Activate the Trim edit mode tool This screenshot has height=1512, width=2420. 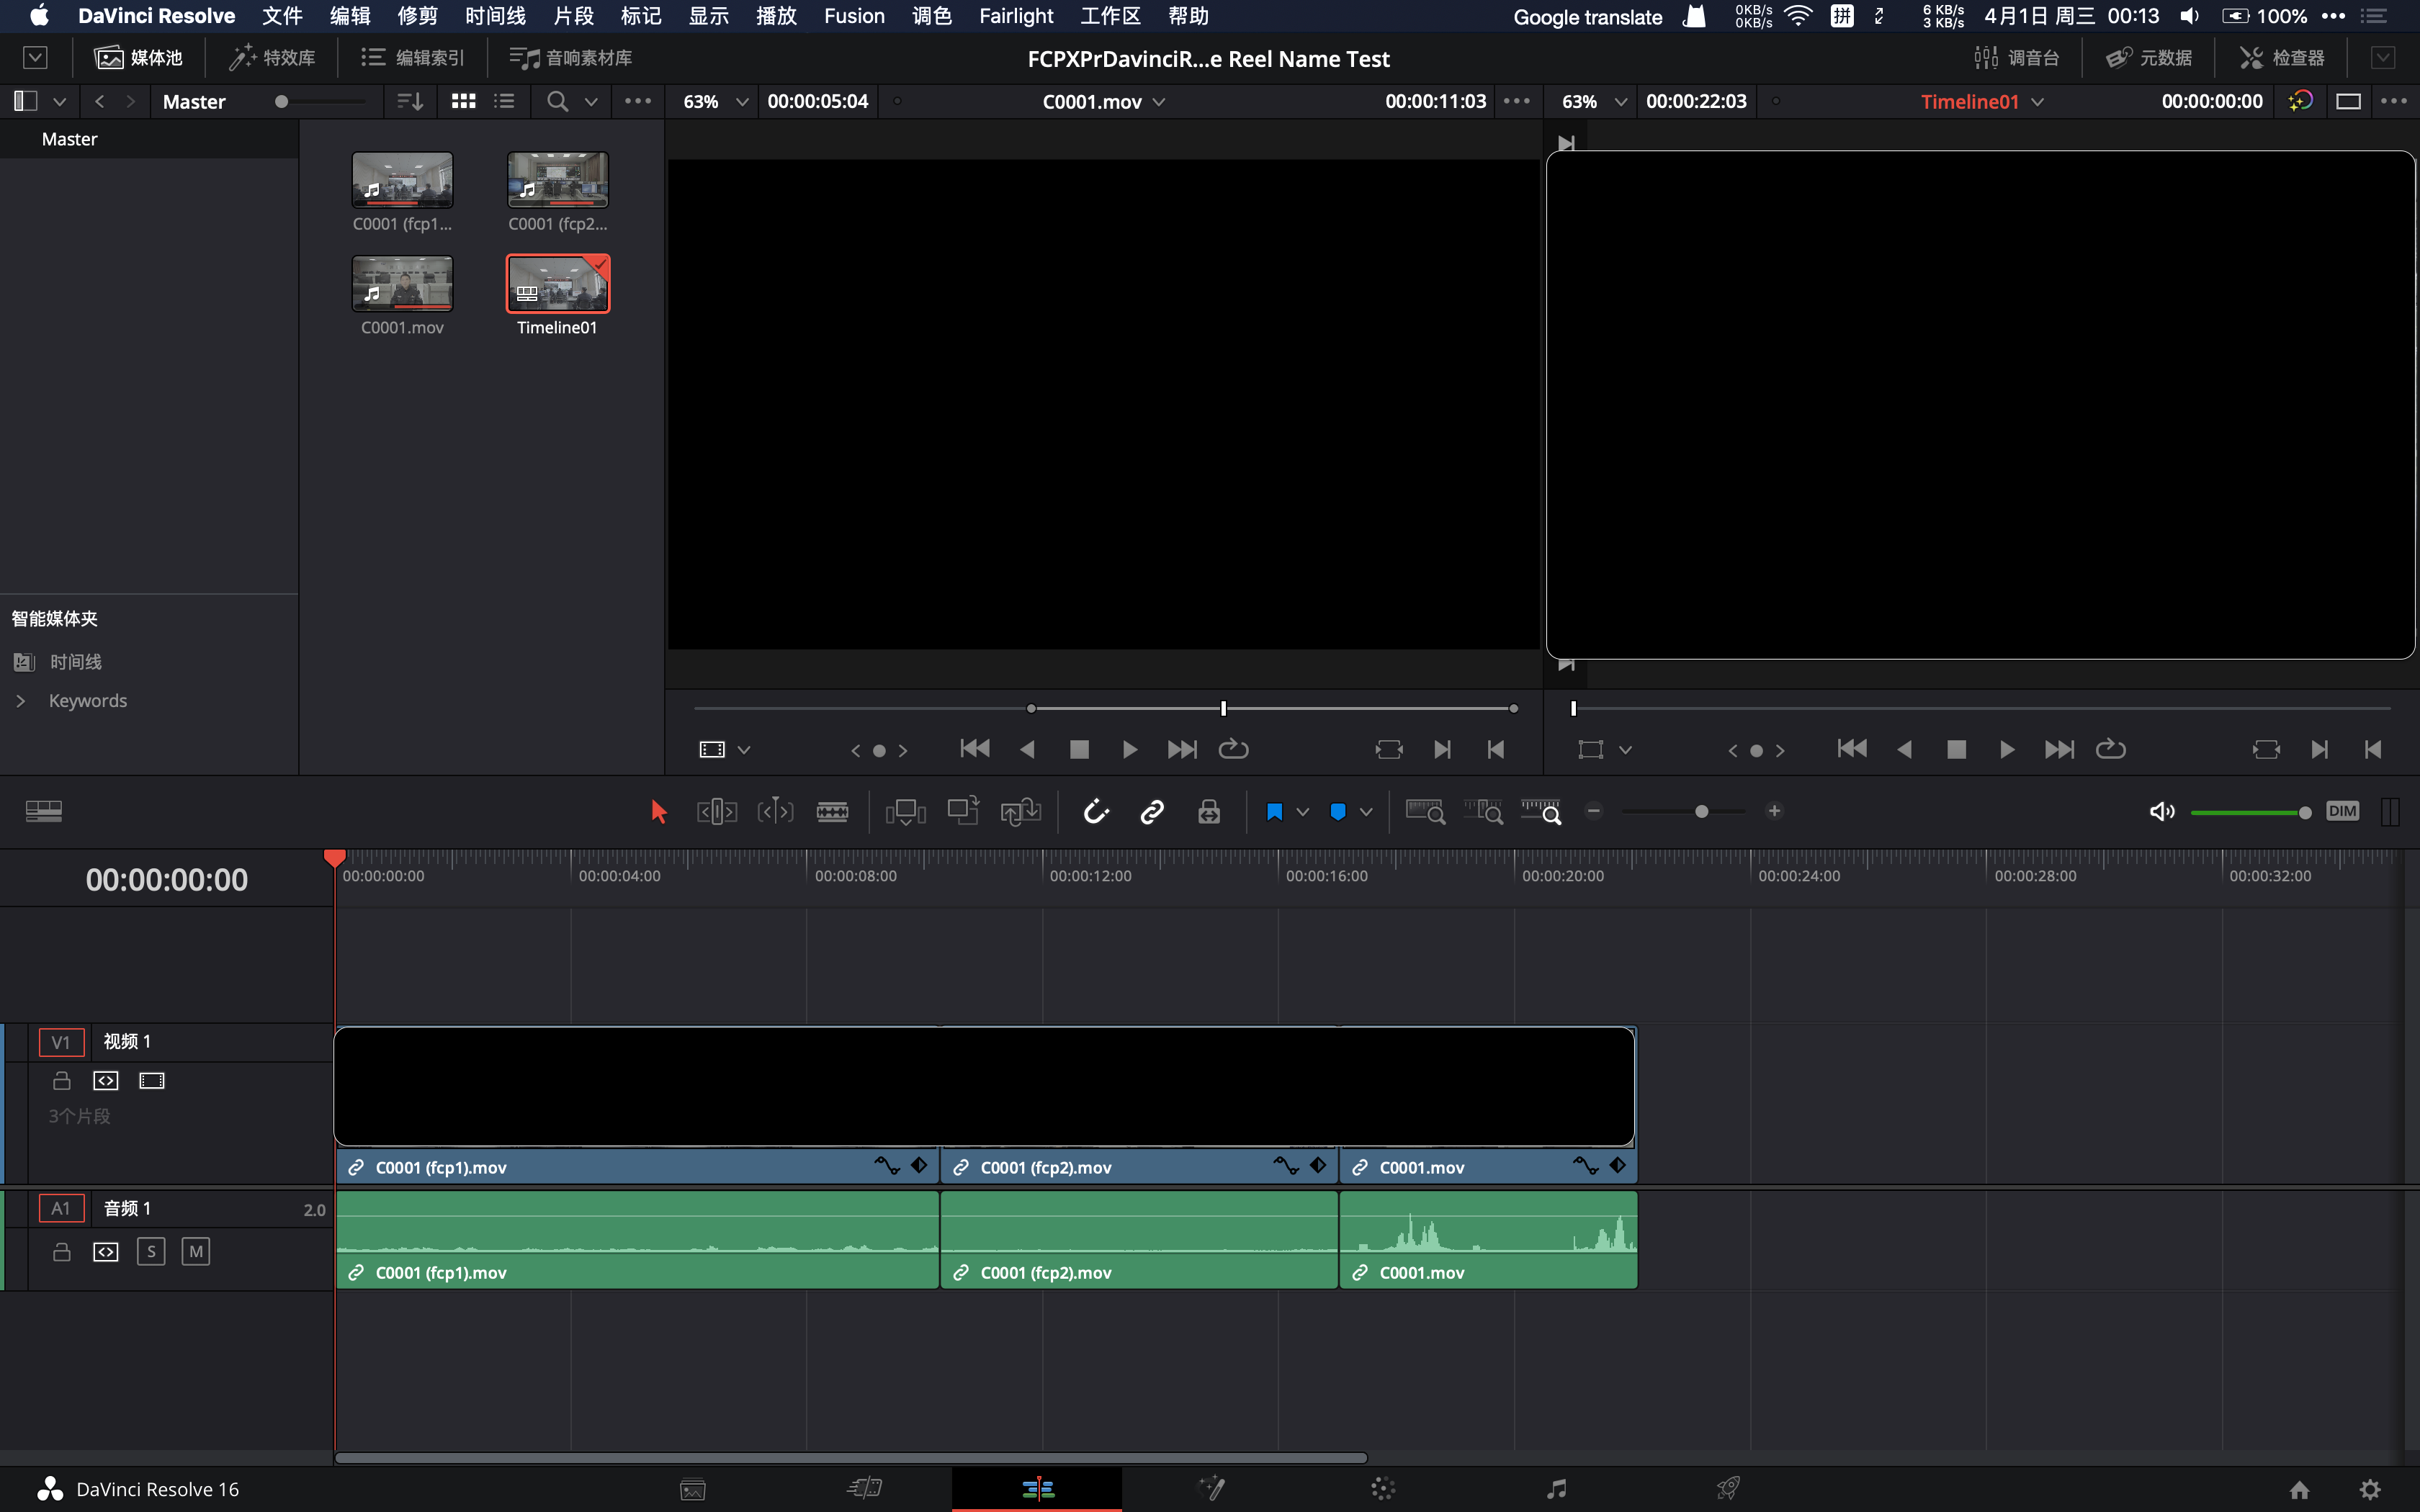tap(716, 812)
